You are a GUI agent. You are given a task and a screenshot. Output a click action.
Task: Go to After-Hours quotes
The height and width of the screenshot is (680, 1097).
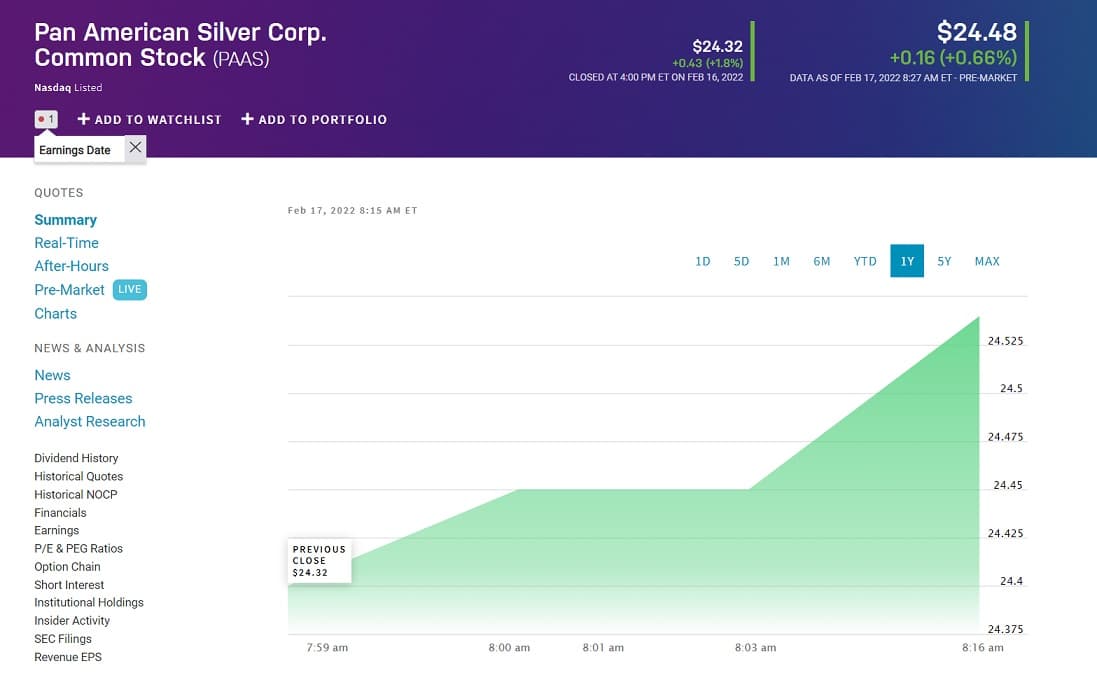tap(71, 266)
